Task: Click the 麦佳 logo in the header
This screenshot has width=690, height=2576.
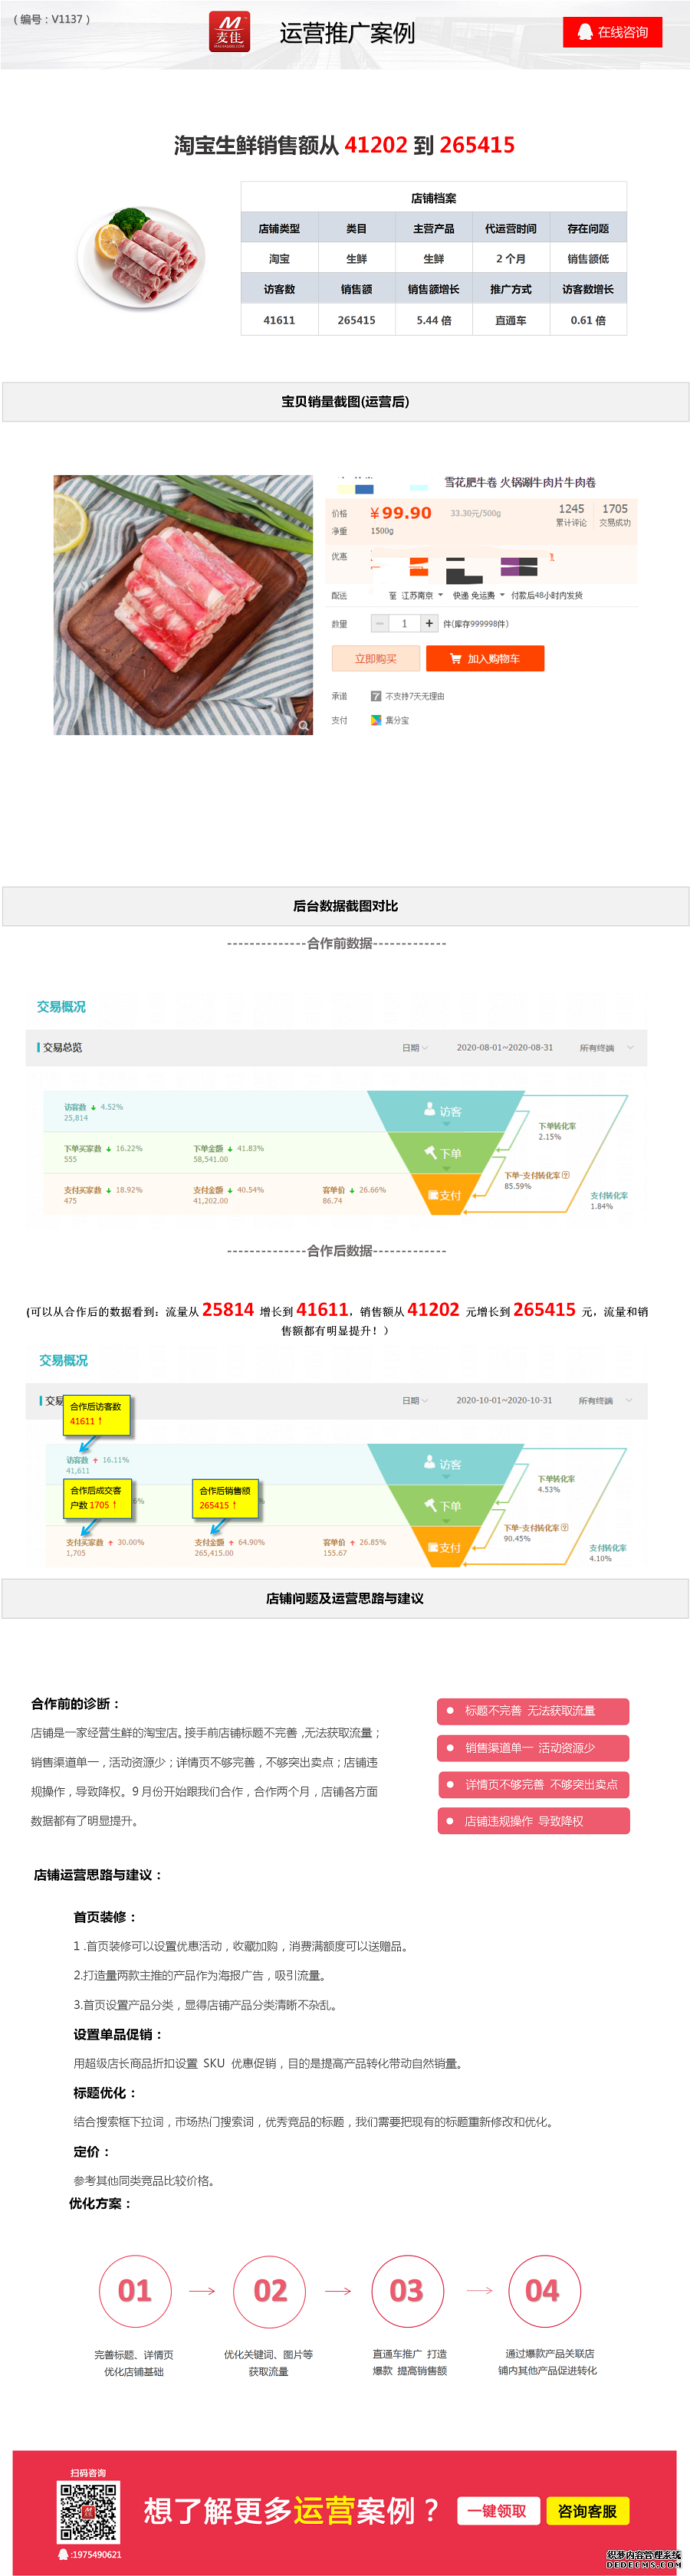Action: (229, 32)
